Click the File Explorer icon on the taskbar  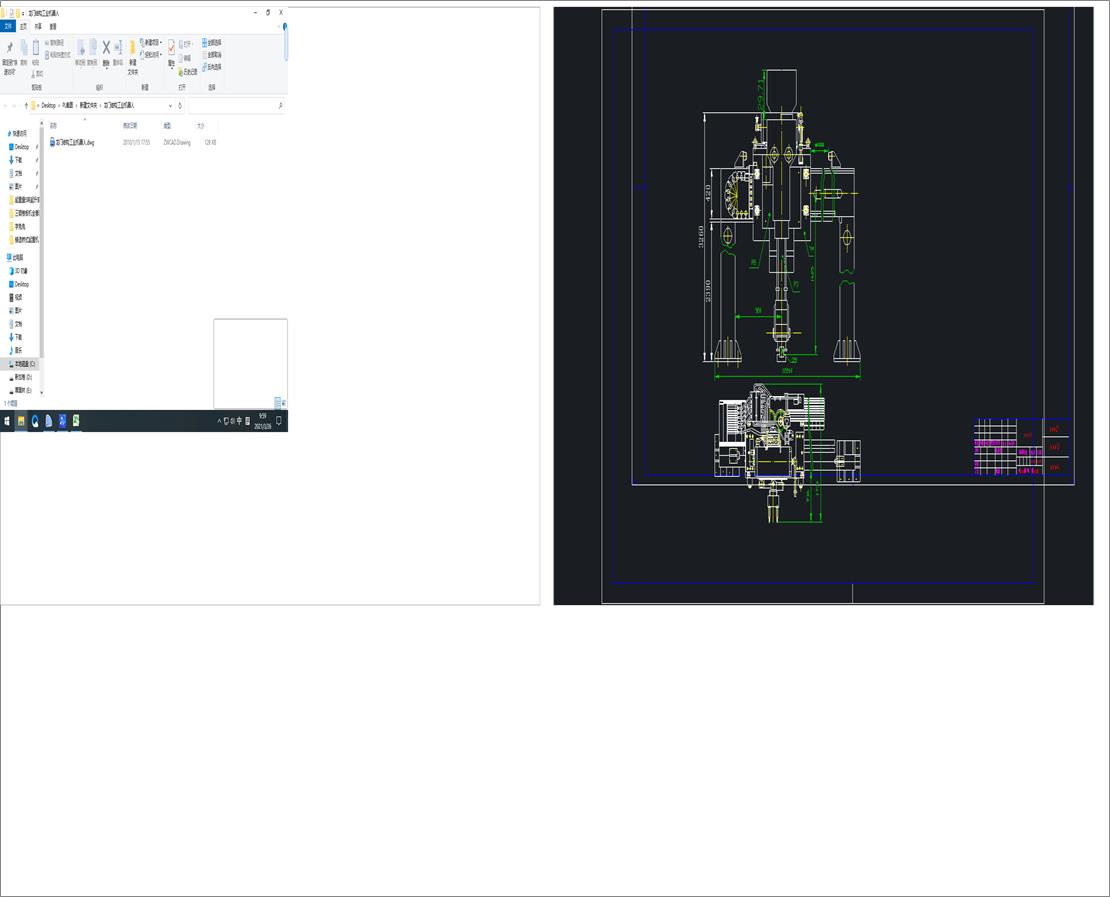click(x=21, y=421)
